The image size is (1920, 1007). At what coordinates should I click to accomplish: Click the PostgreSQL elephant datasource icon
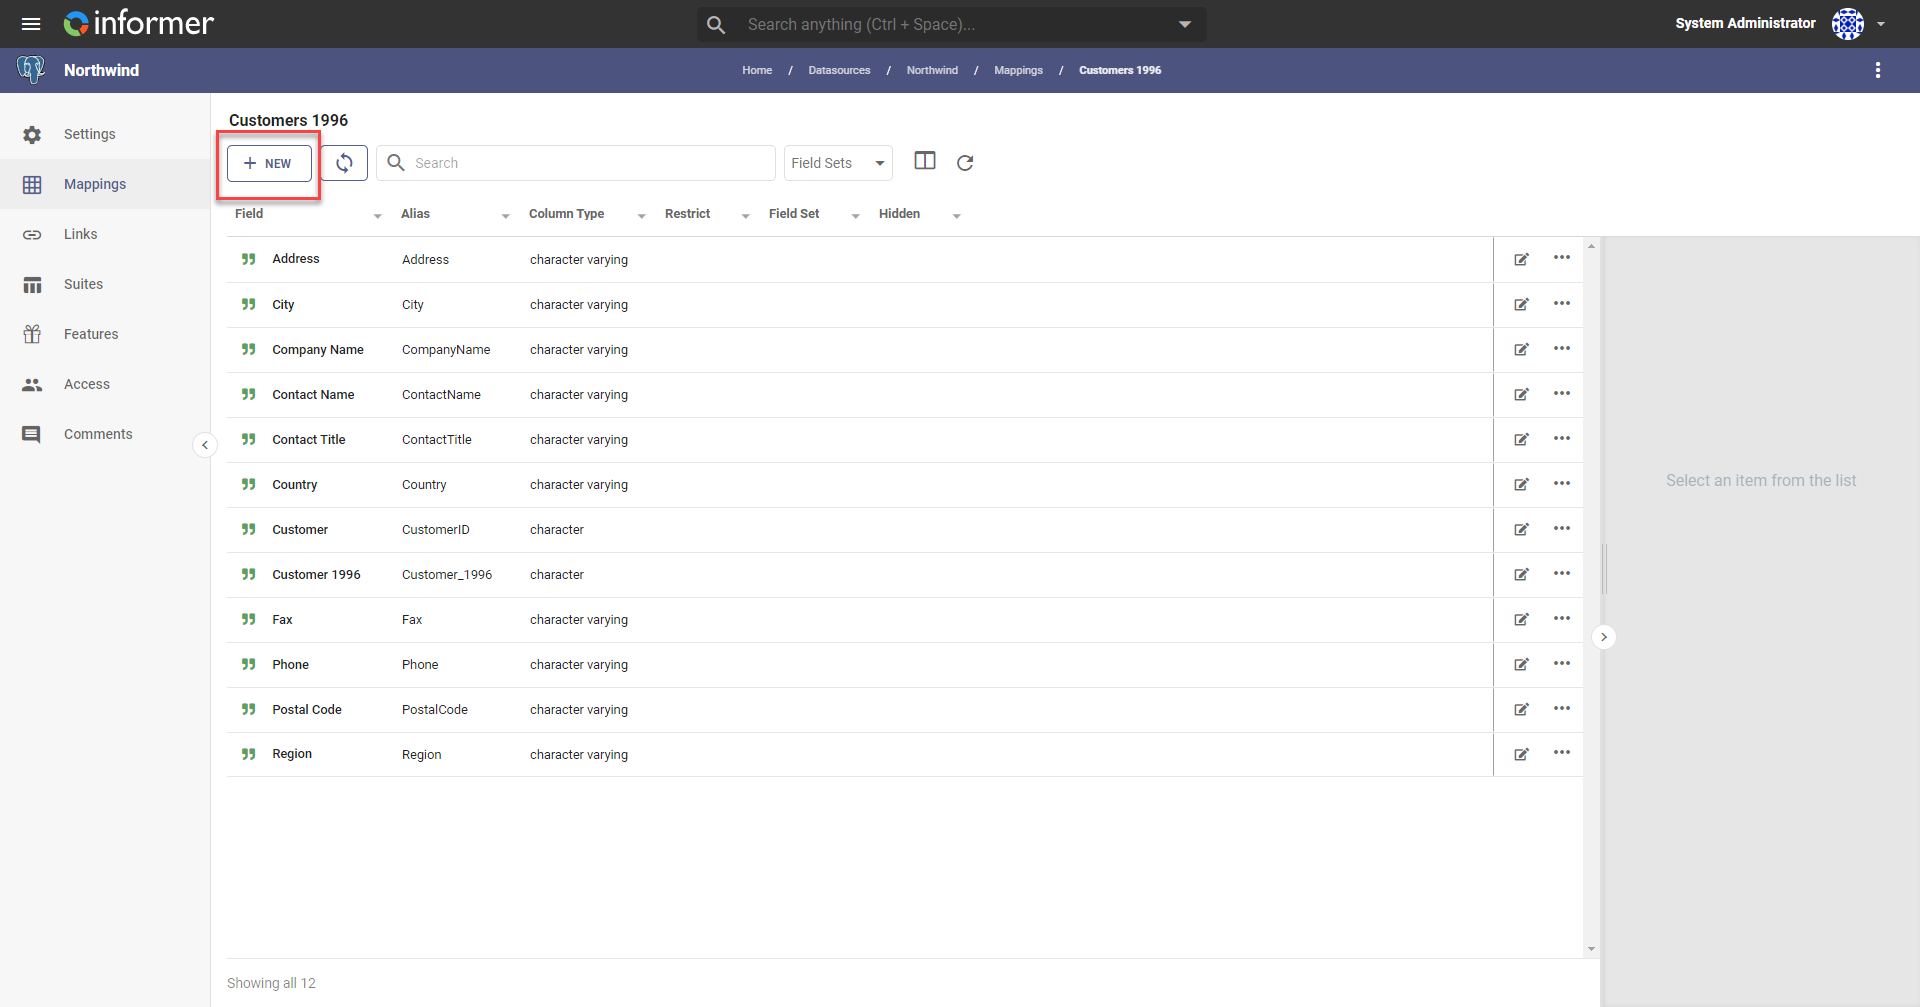[x=31, y=70]
